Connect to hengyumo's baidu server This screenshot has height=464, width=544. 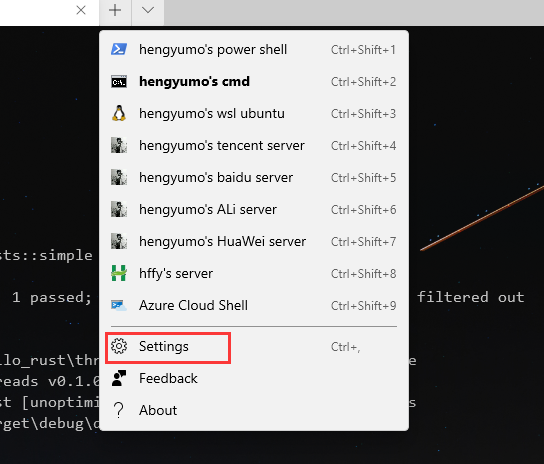point(254,177)
